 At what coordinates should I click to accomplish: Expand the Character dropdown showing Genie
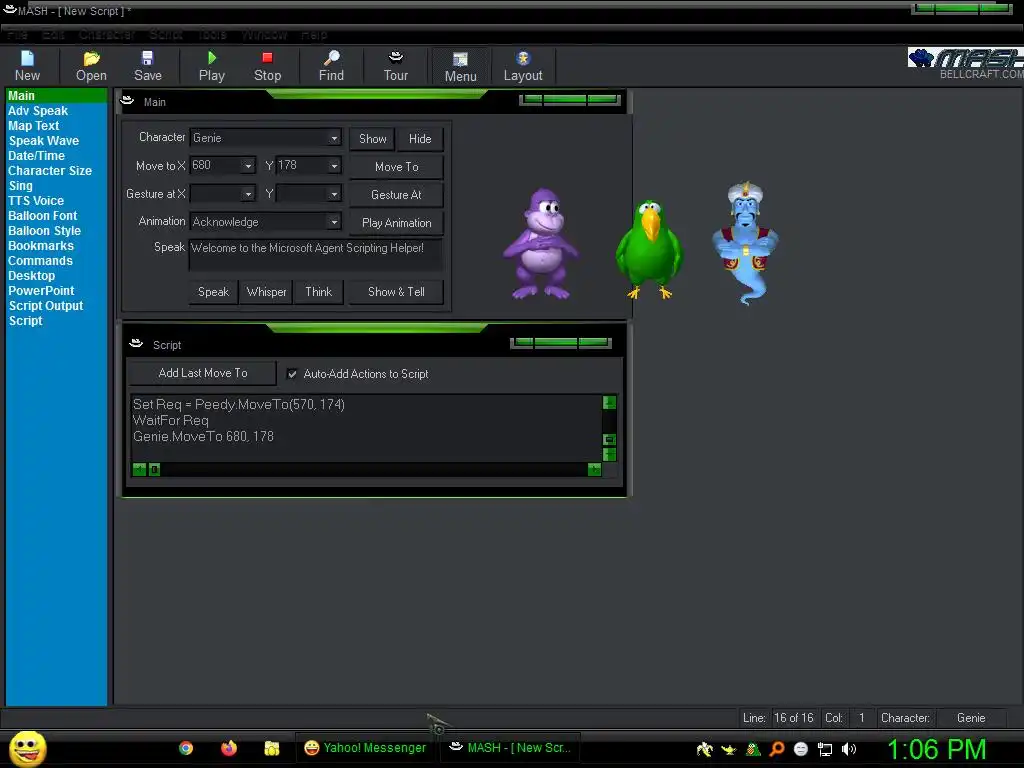coord(334,138)
